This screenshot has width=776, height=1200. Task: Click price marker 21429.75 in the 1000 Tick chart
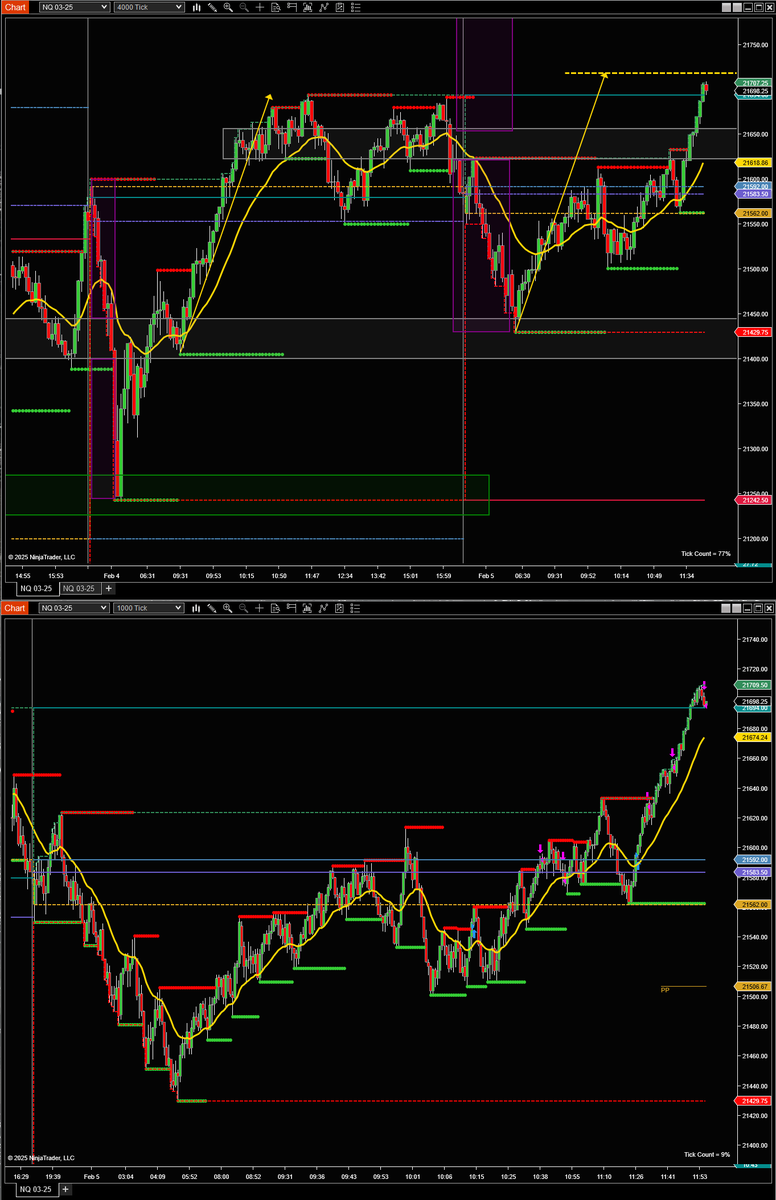pos(754,1101)
